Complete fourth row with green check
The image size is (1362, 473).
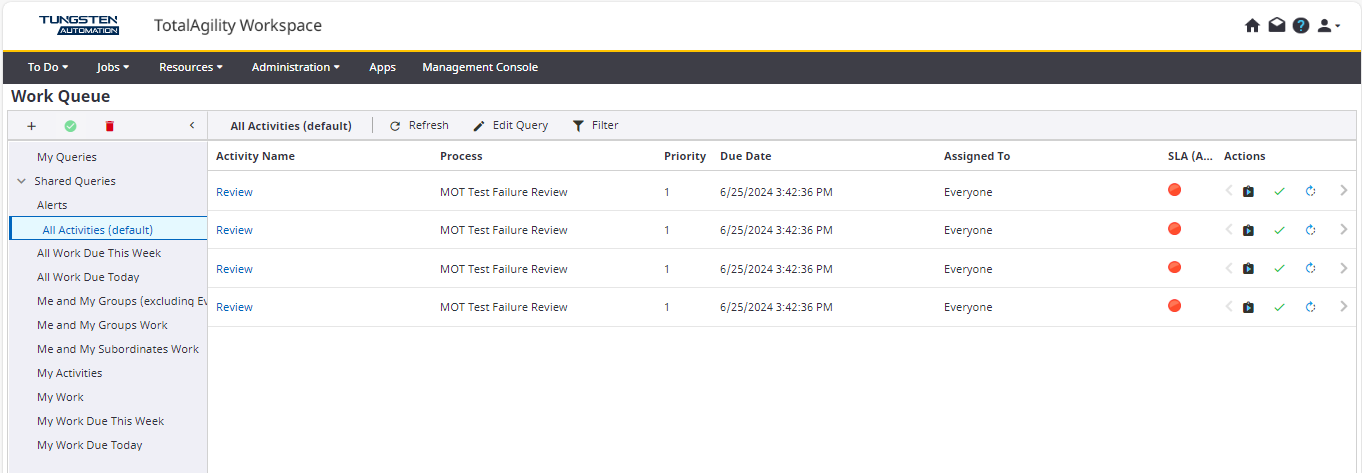(x=1279, y=307)
